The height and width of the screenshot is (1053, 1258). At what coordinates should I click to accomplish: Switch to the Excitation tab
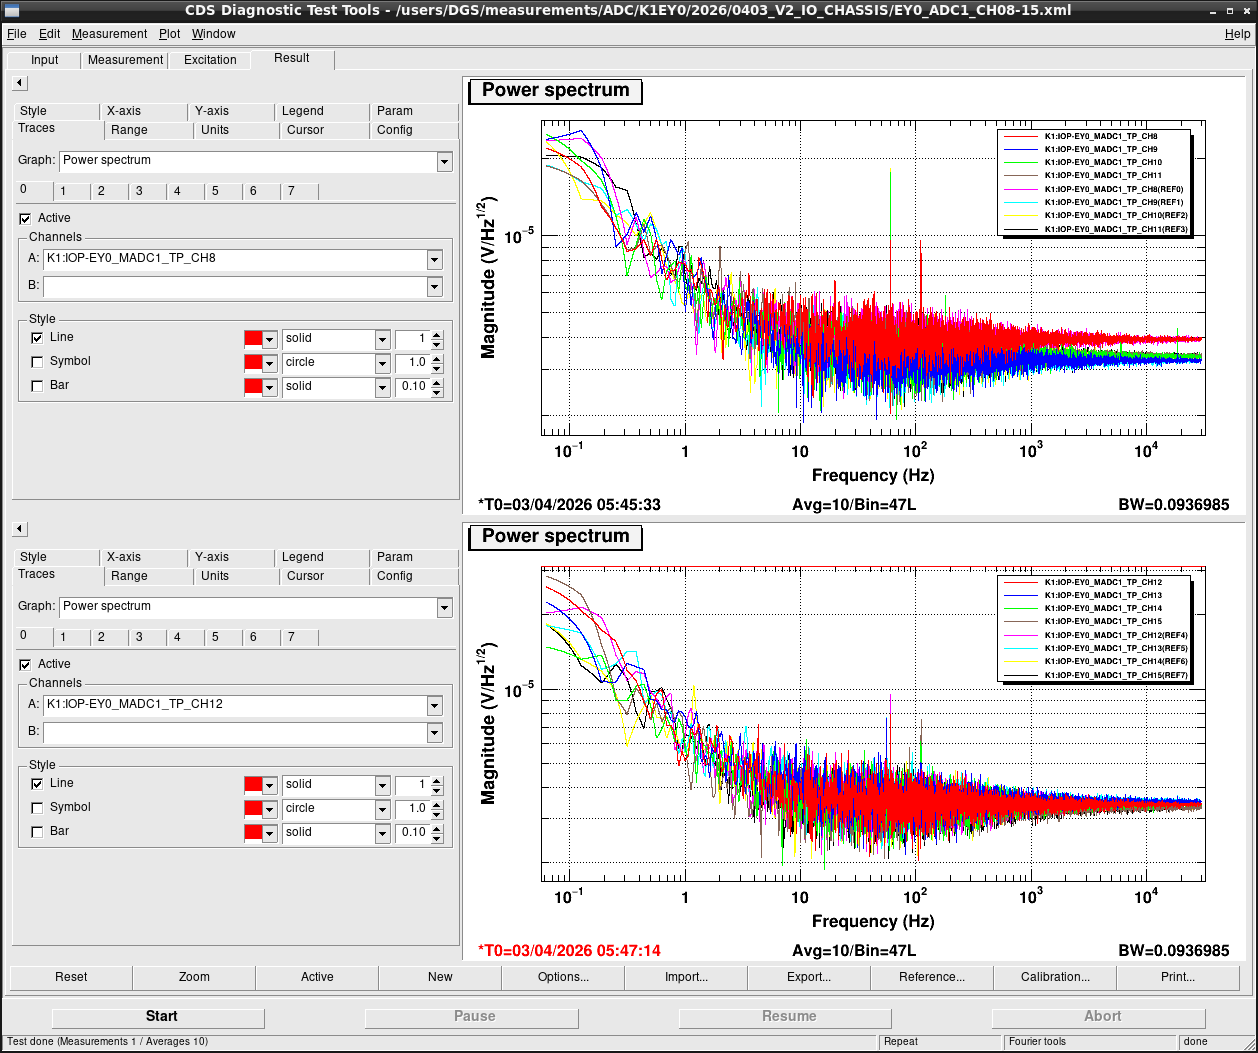210,60
